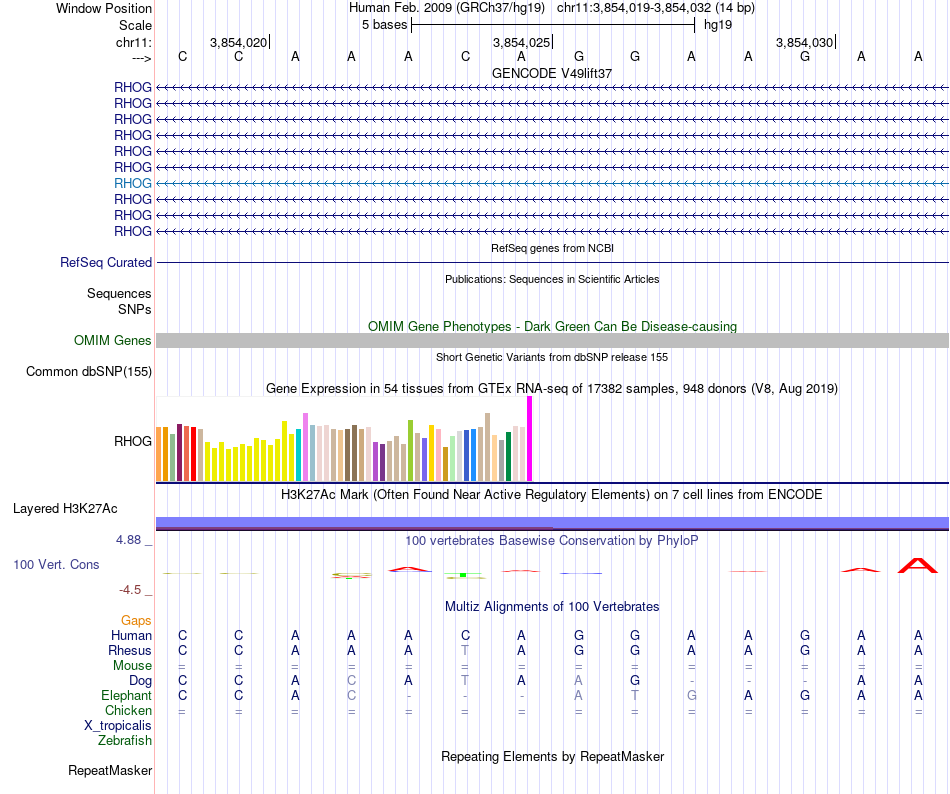Click the orange Gaps label
Image resolution: width=950 pixels, height=794 pixels.
[136, 620]
